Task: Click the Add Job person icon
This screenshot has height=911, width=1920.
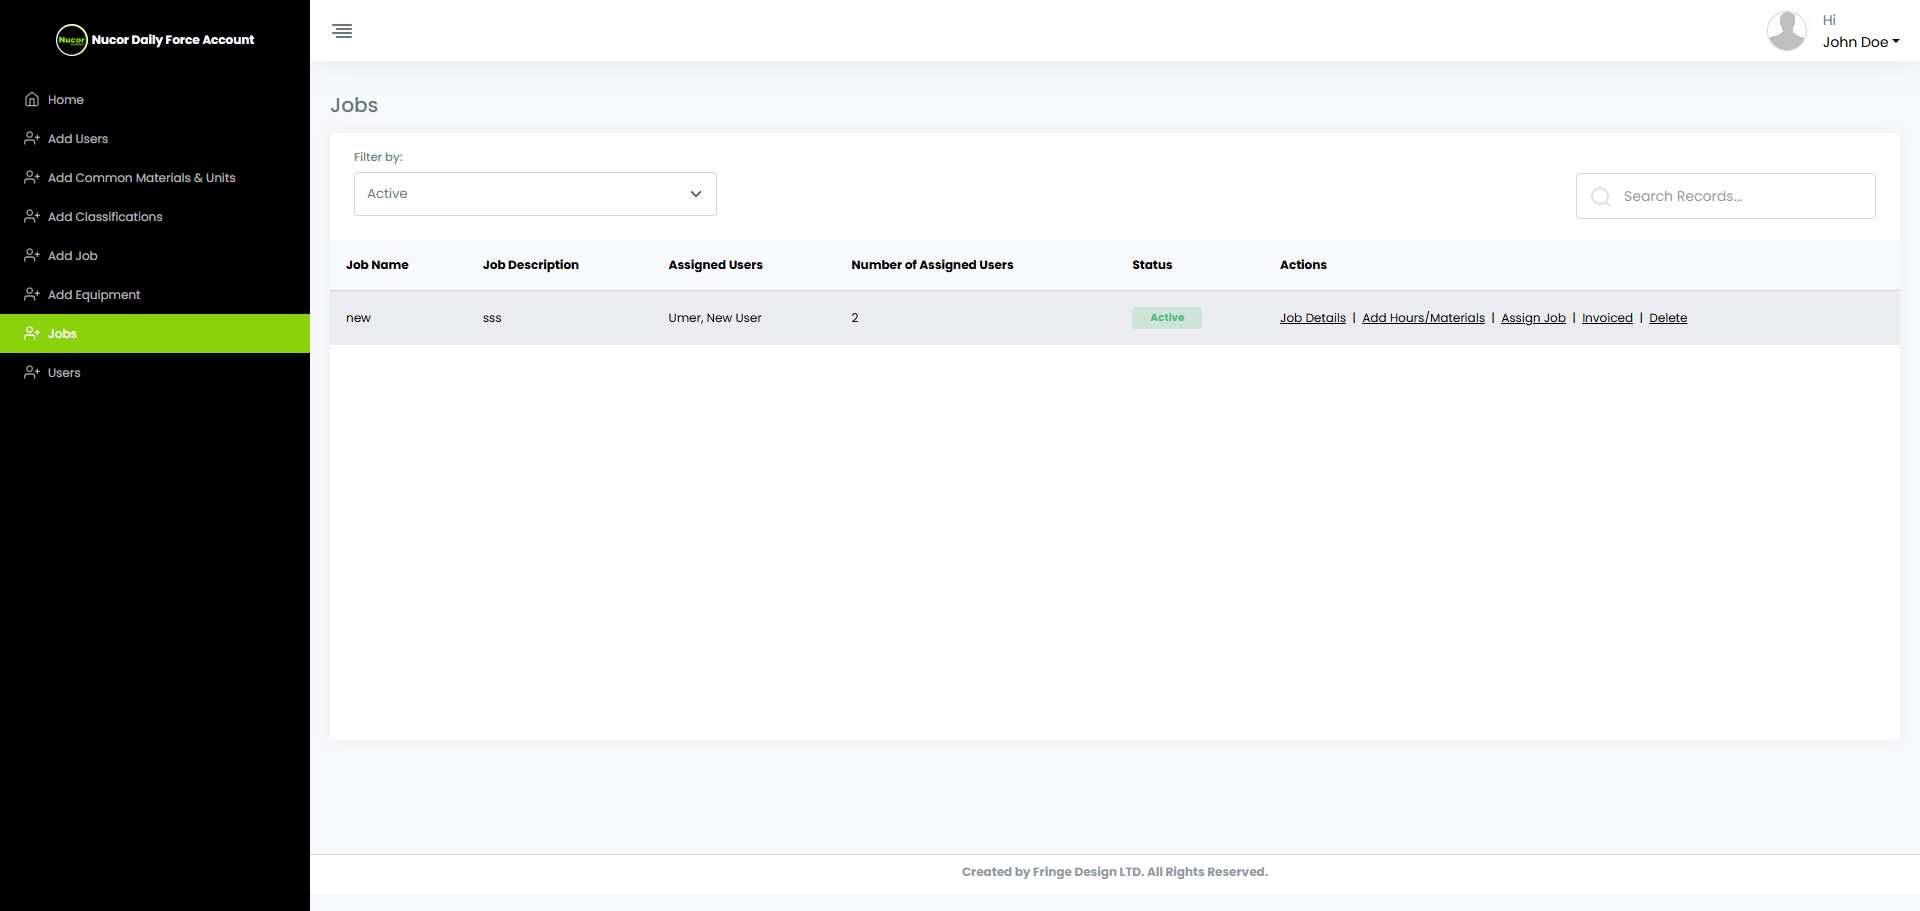Action: coord(31,255)
